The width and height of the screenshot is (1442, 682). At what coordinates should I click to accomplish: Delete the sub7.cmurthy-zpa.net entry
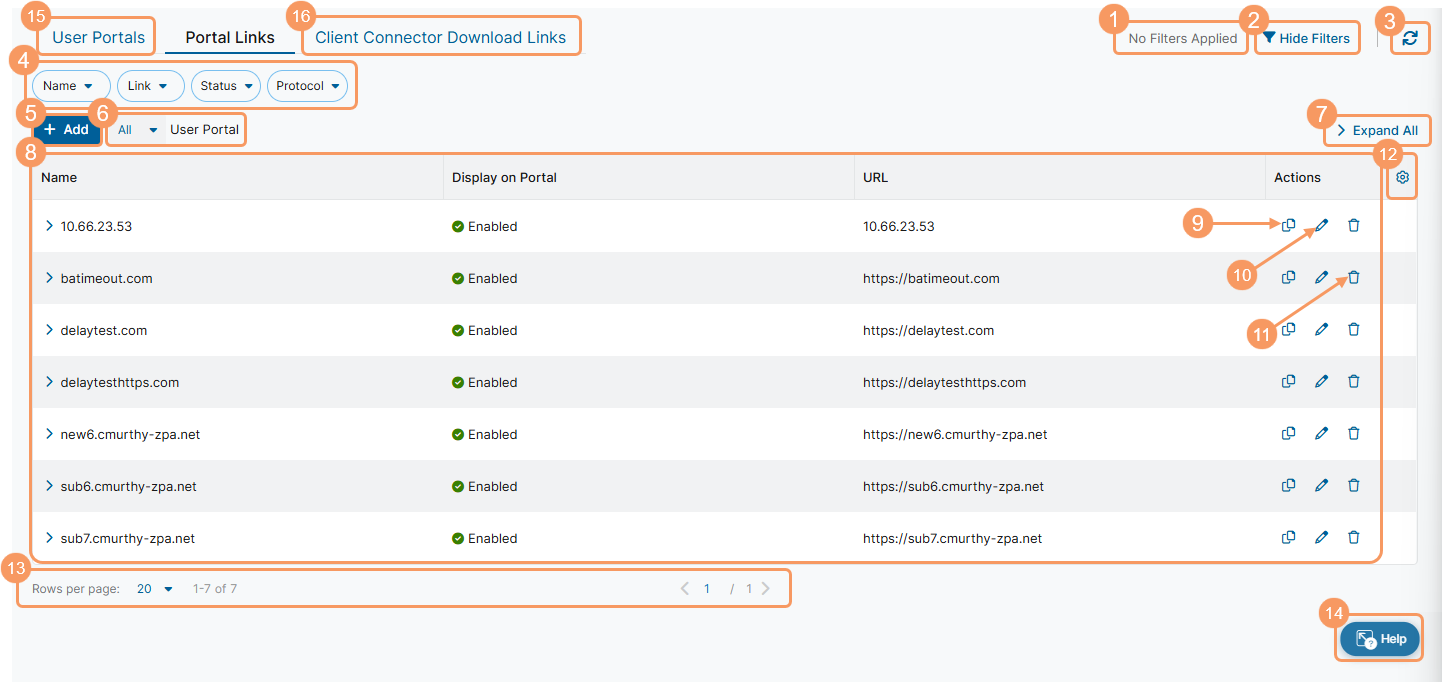coord(1353,538)
